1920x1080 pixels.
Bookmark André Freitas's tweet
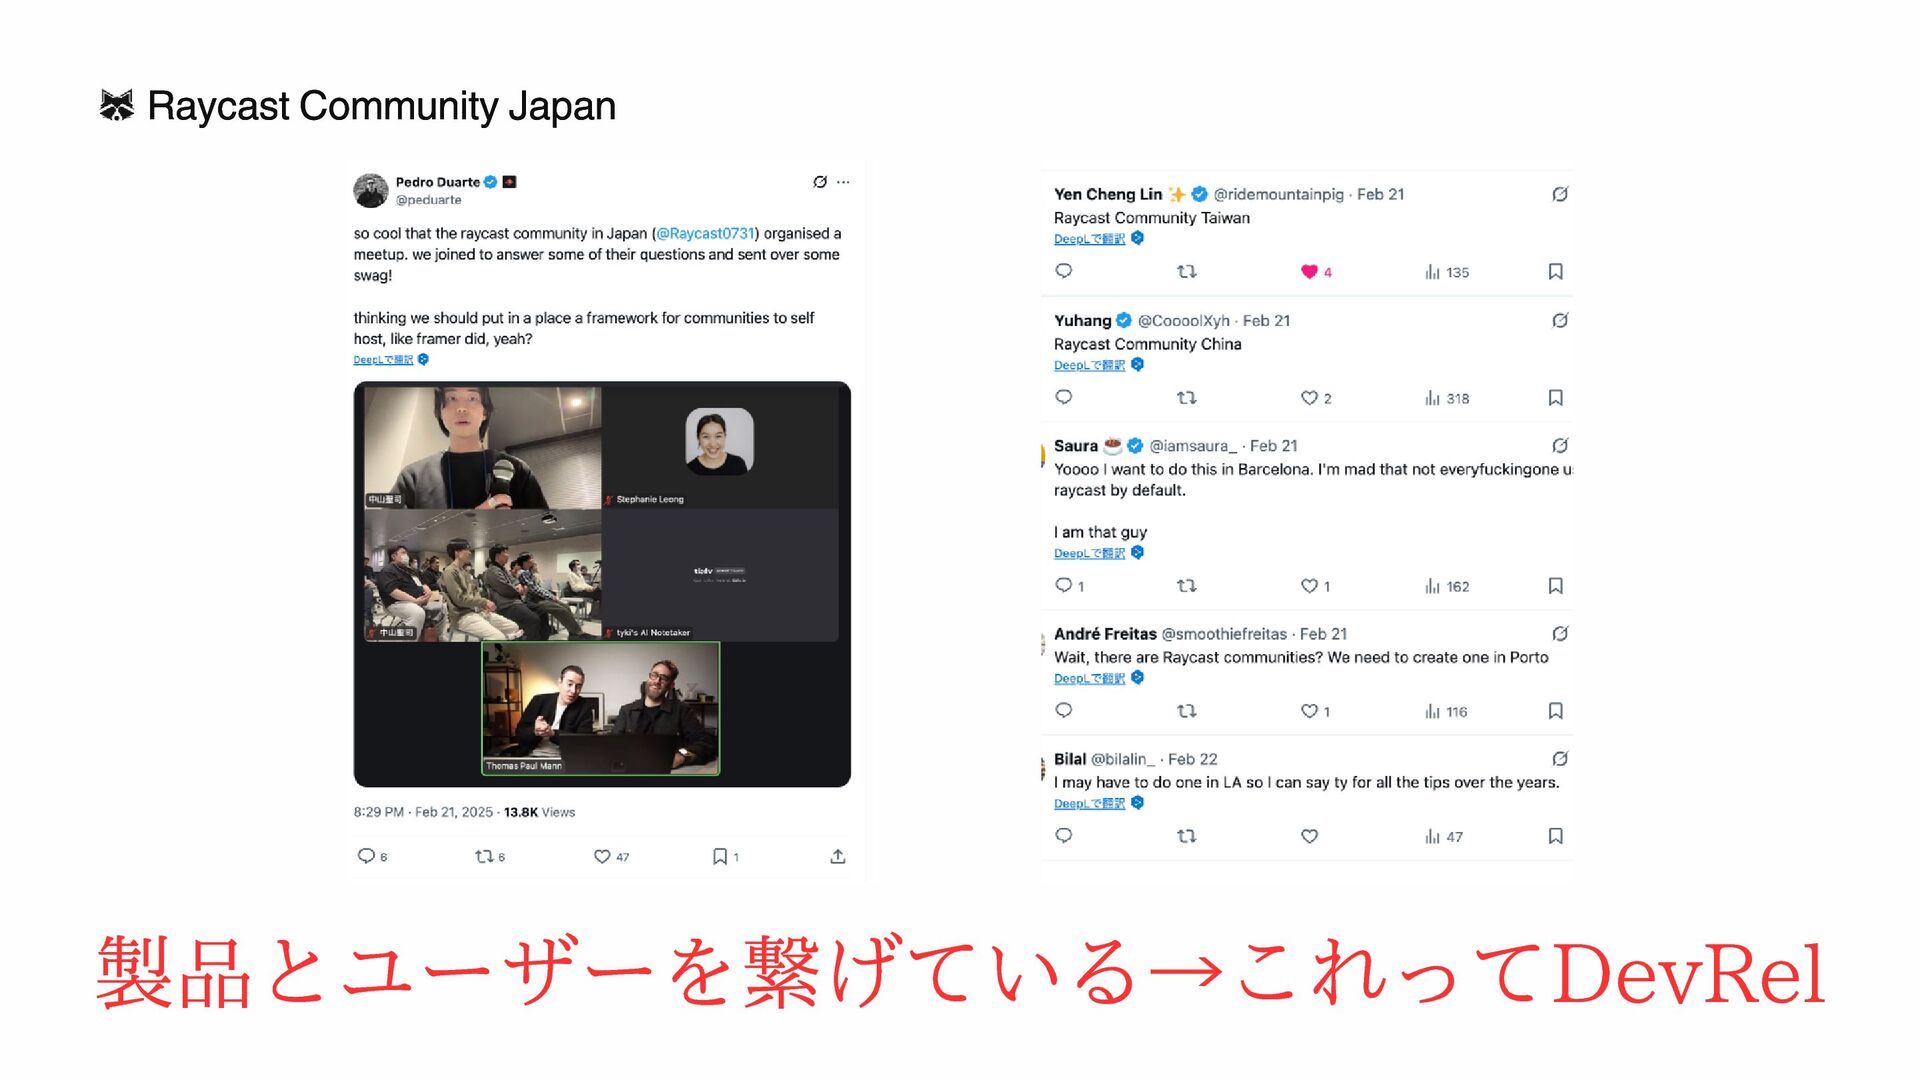tap(1555, 711)
